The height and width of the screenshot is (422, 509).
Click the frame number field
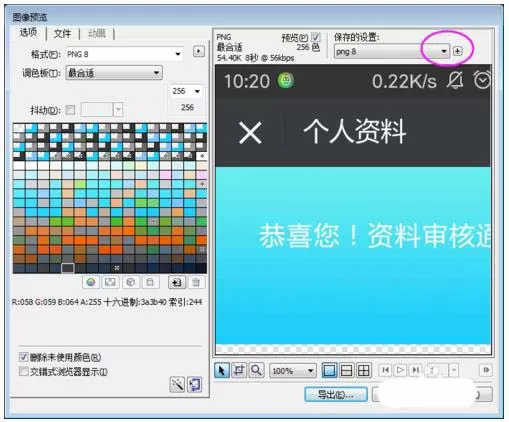[438, 370]
